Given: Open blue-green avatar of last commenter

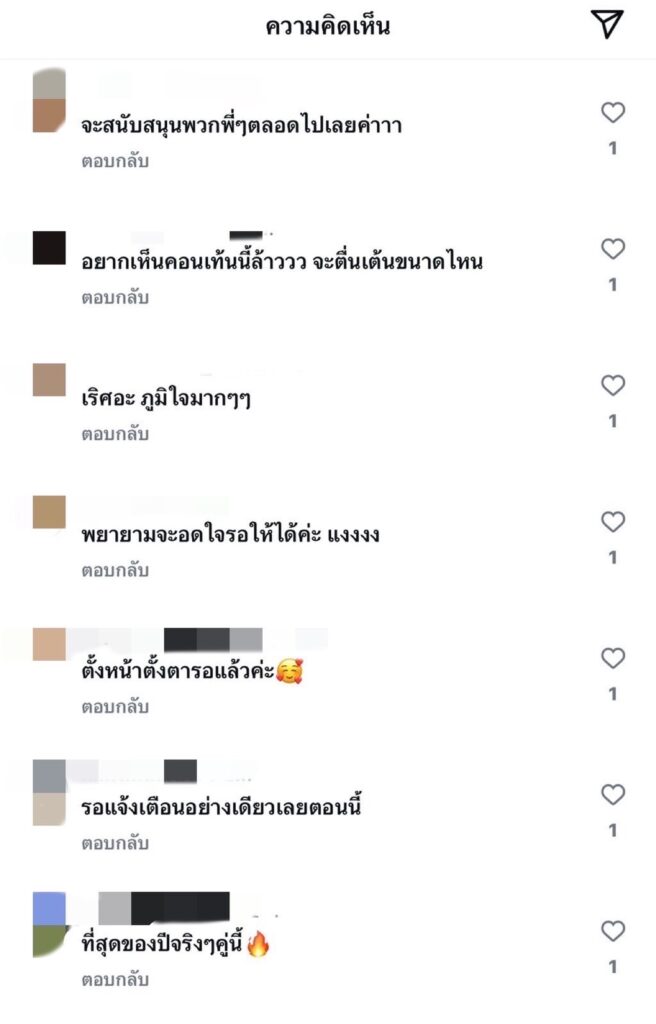Looking at the screenshot, I should [x=49, y=925].
